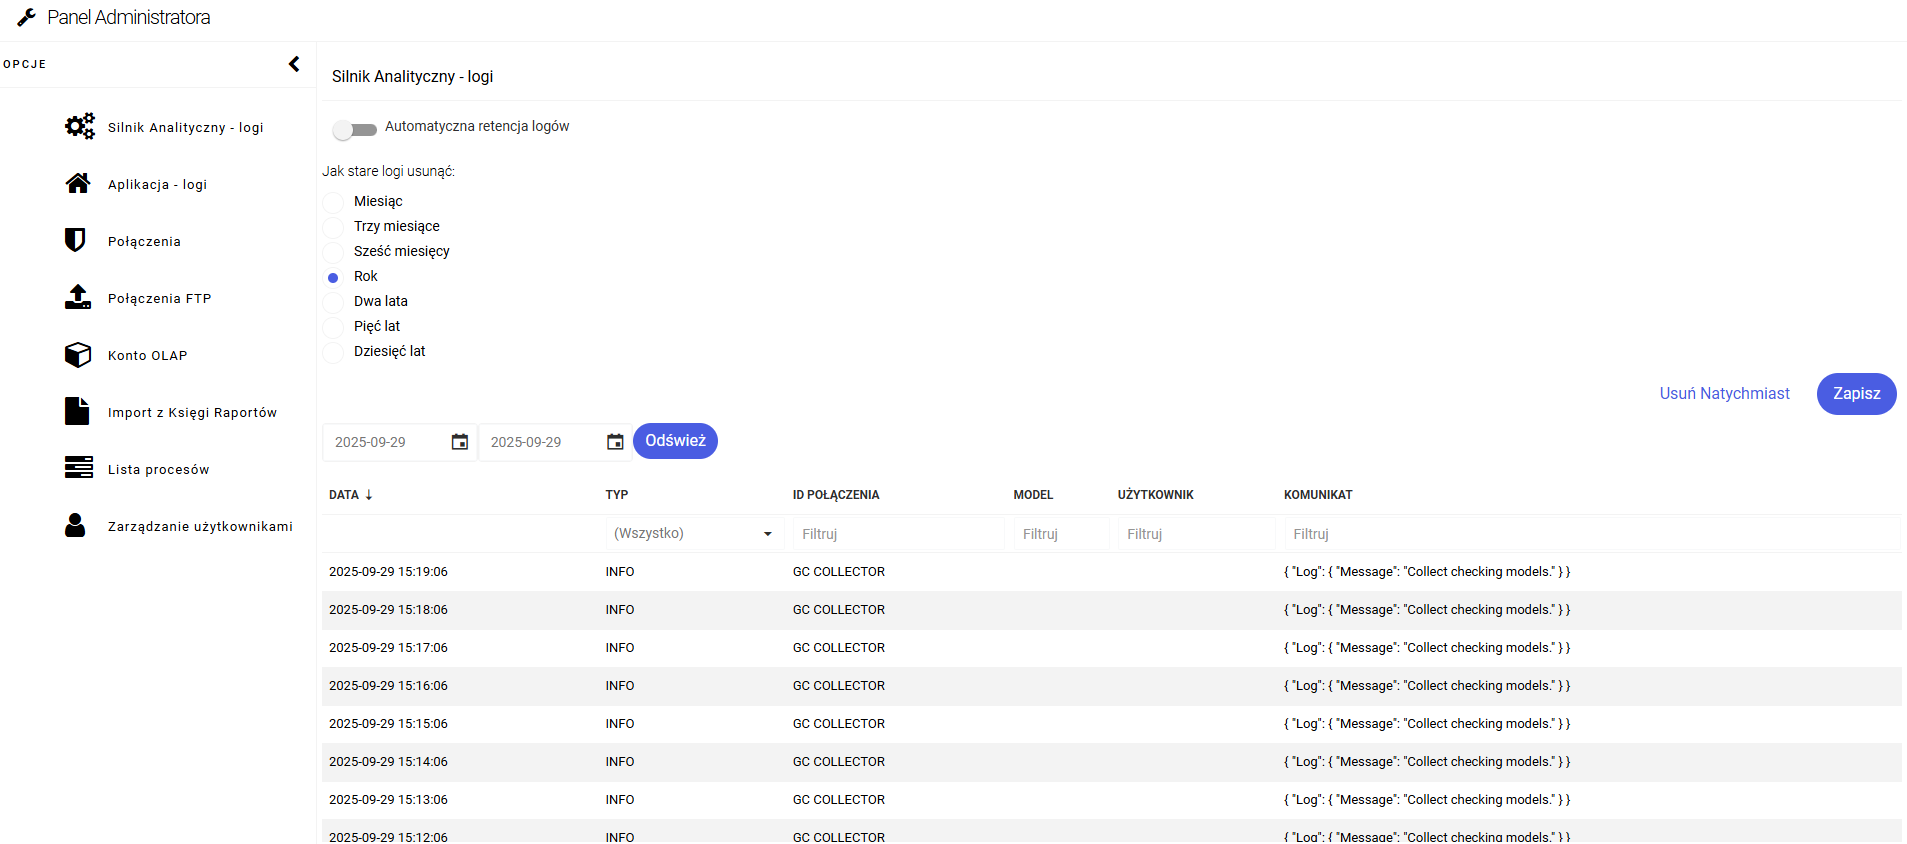Click the user icon for Zarządzanie użytkownikami
The width and height of the screenshot is (1907, 844).
point(75,525)
